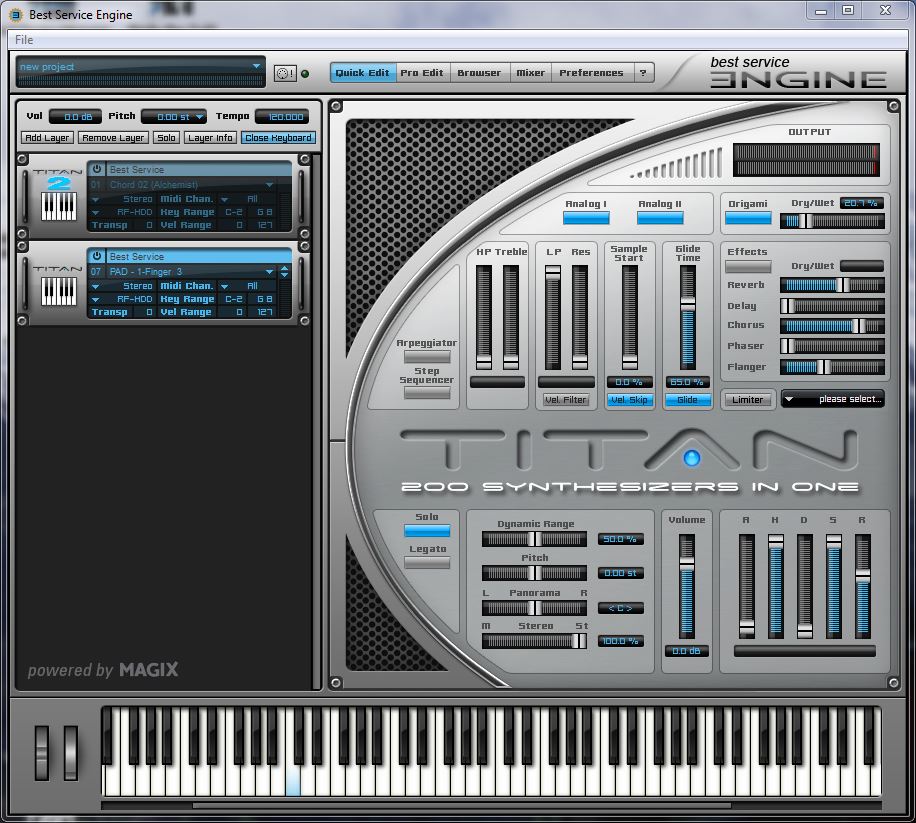Screen dimensions: 916x823
Task: Toggle the Analog II switch
Action: [x=660, y=218]
